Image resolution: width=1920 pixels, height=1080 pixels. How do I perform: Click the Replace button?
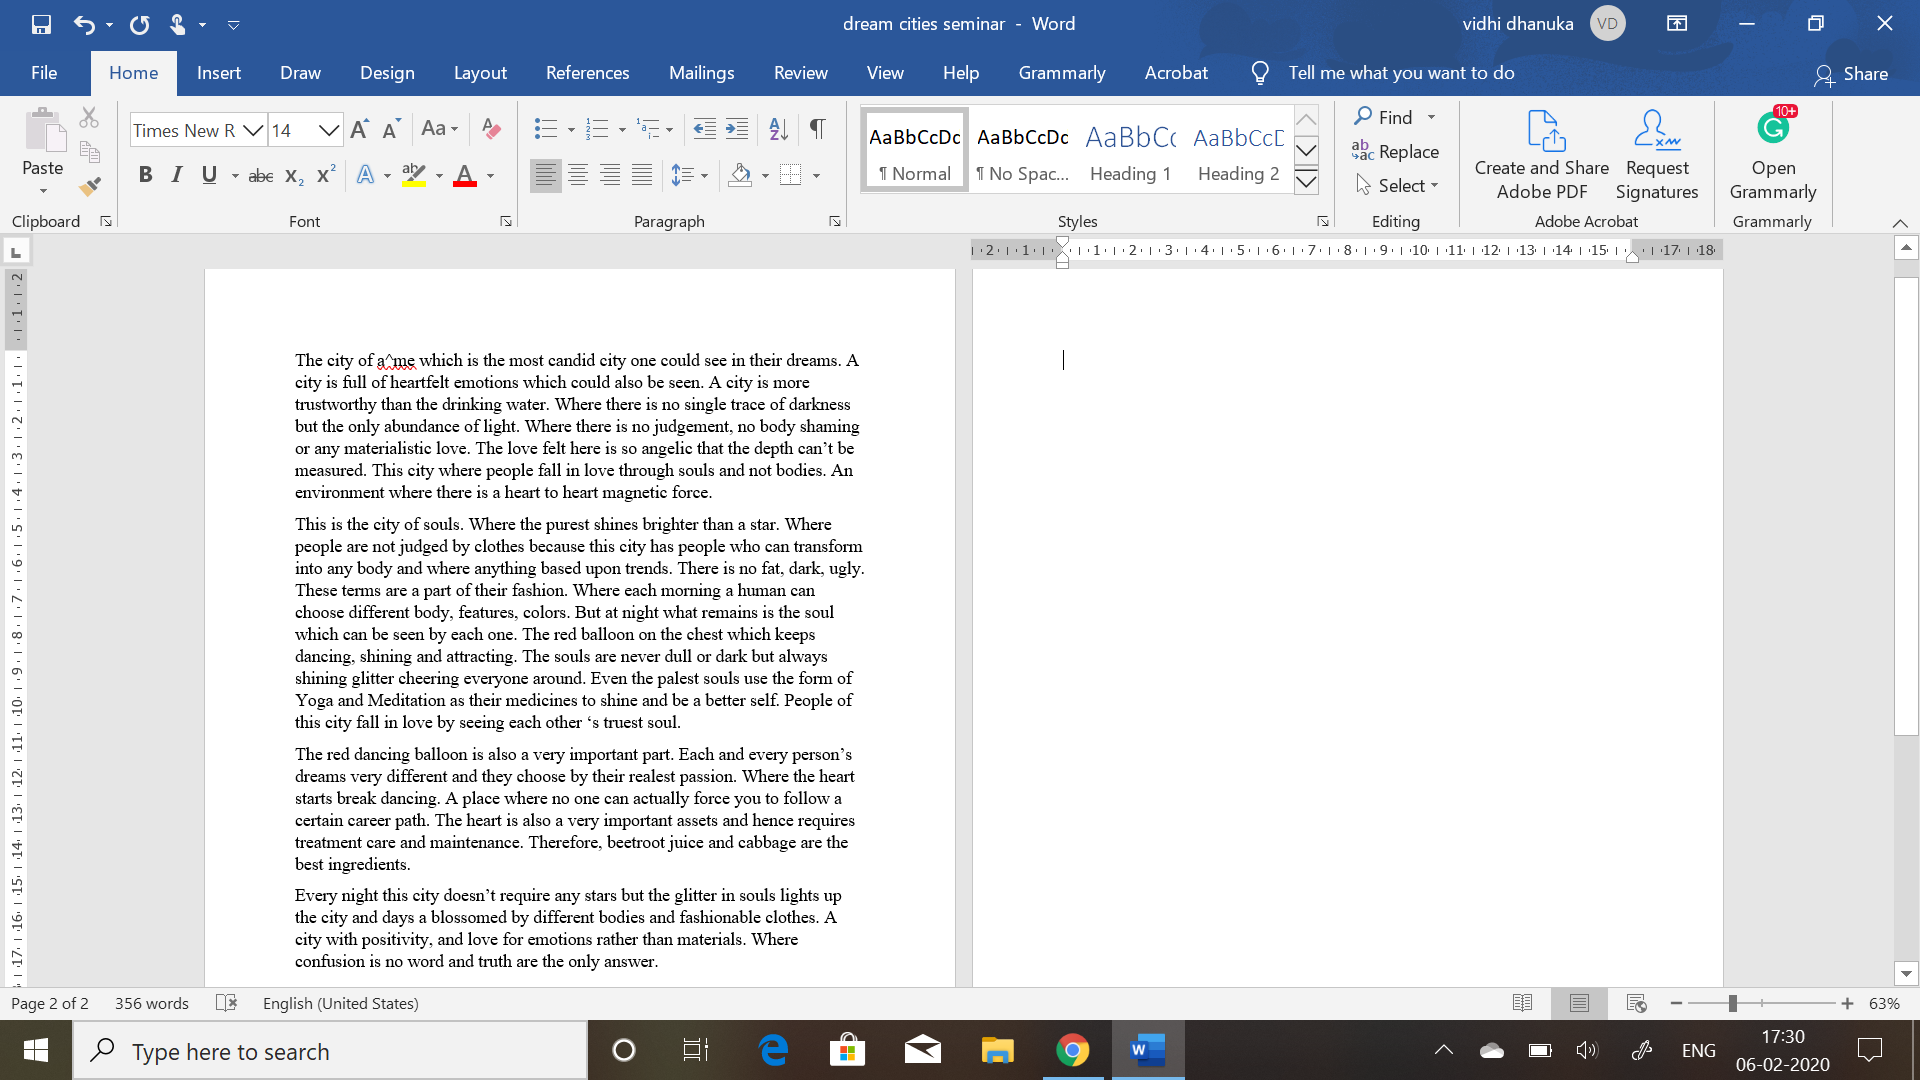(1396, 151)
